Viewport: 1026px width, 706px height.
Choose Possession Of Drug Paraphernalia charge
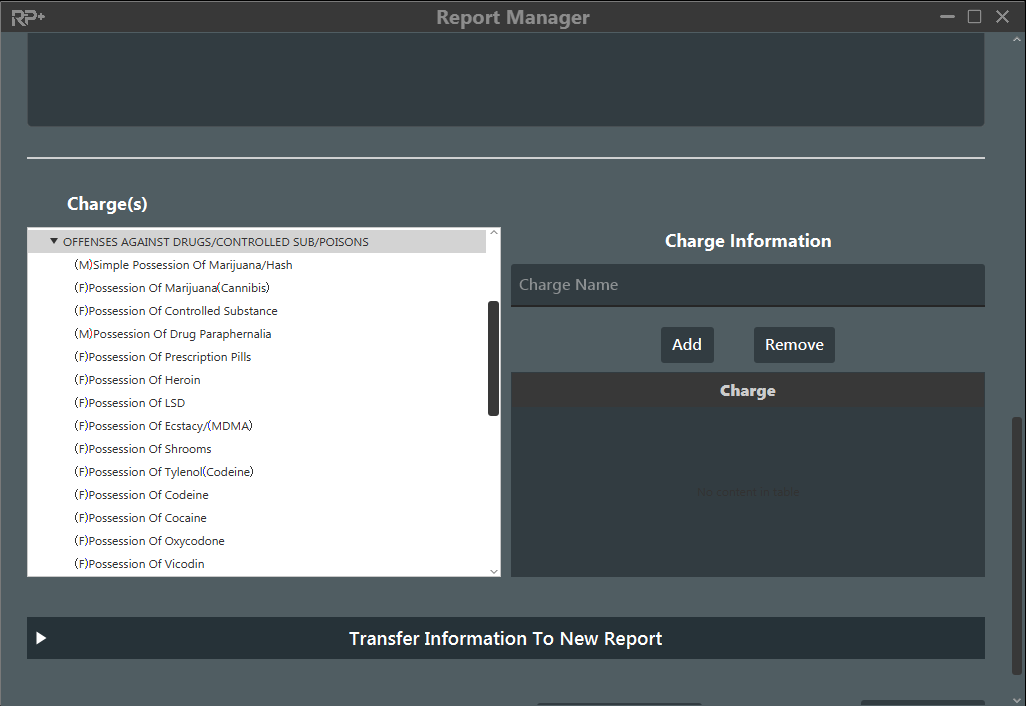coord(172,334)
